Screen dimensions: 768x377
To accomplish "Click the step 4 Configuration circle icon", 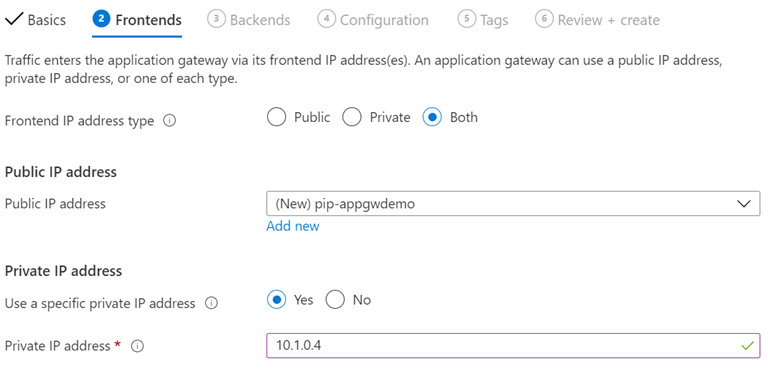I will [x=326, y=20].
